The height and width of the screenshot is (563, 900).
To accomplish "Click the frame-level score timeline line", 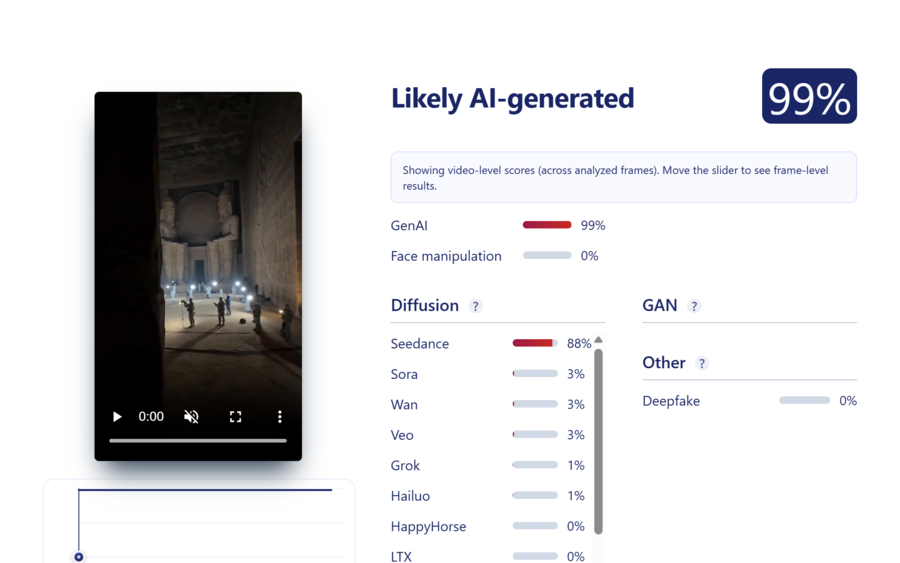I will point(205,490).
